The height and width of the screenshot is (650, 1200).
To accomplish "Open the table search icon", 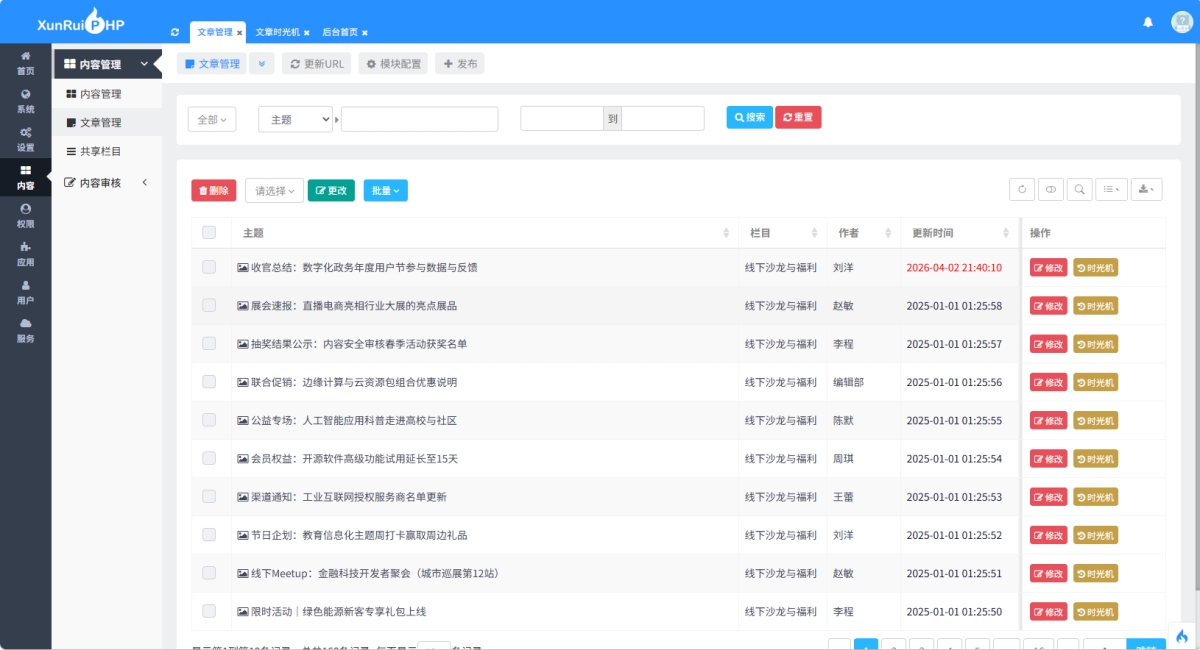I will tap(1078, 189).
